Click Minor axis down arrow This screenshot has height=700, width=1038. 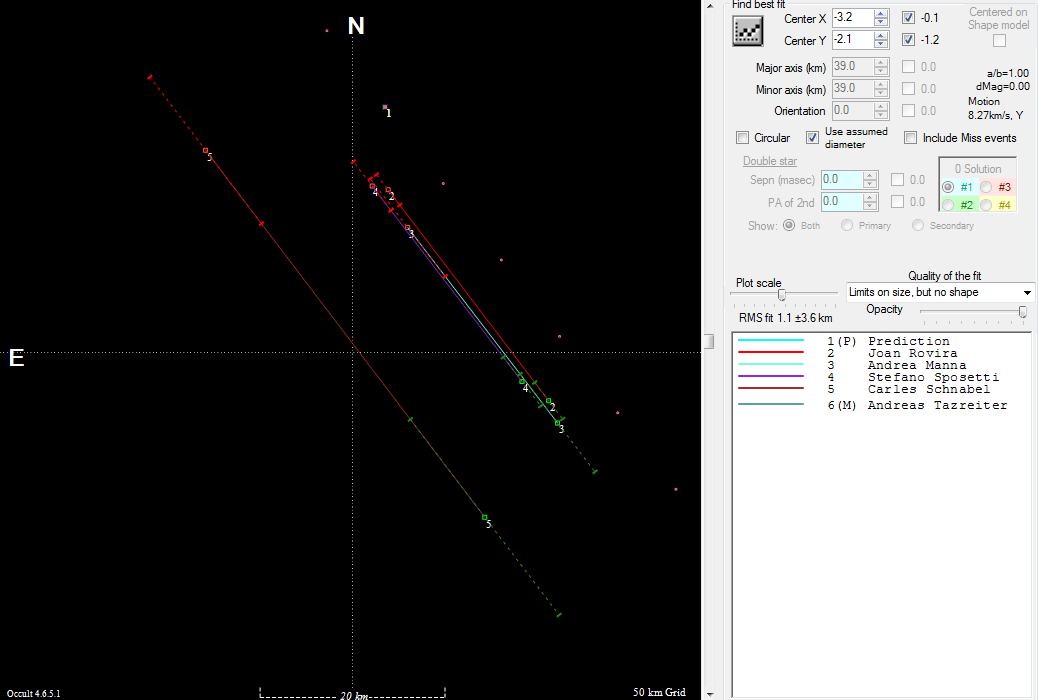pos(880,93)
